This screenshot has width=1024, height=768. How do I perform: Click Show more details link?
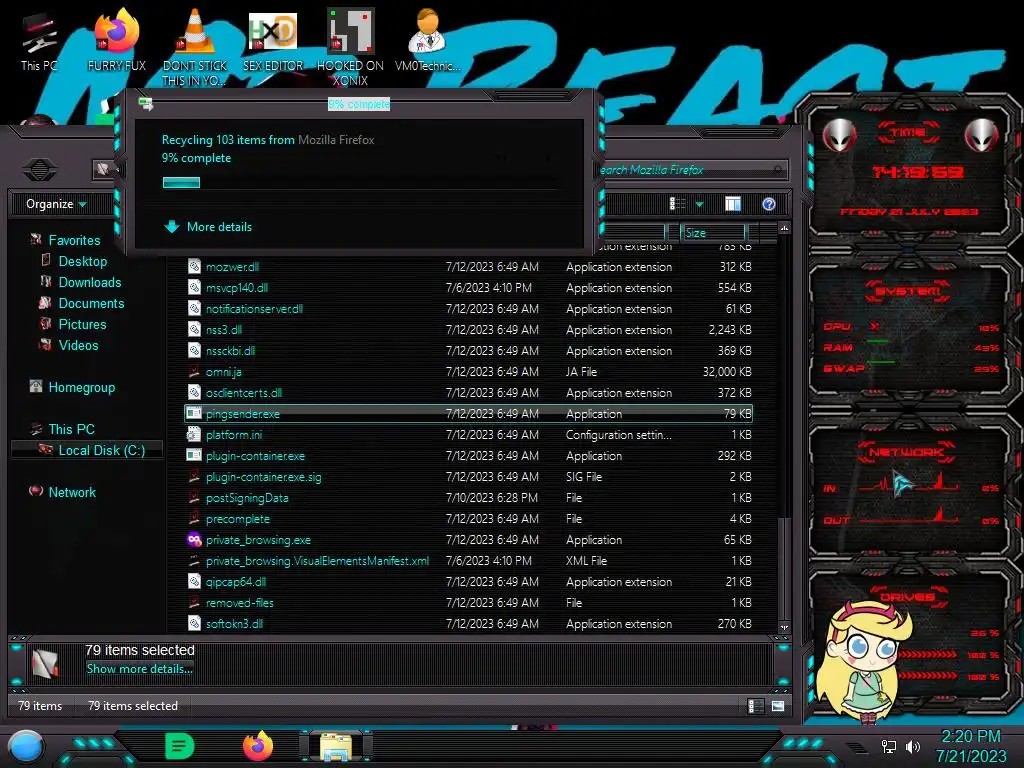click(139, 669)
